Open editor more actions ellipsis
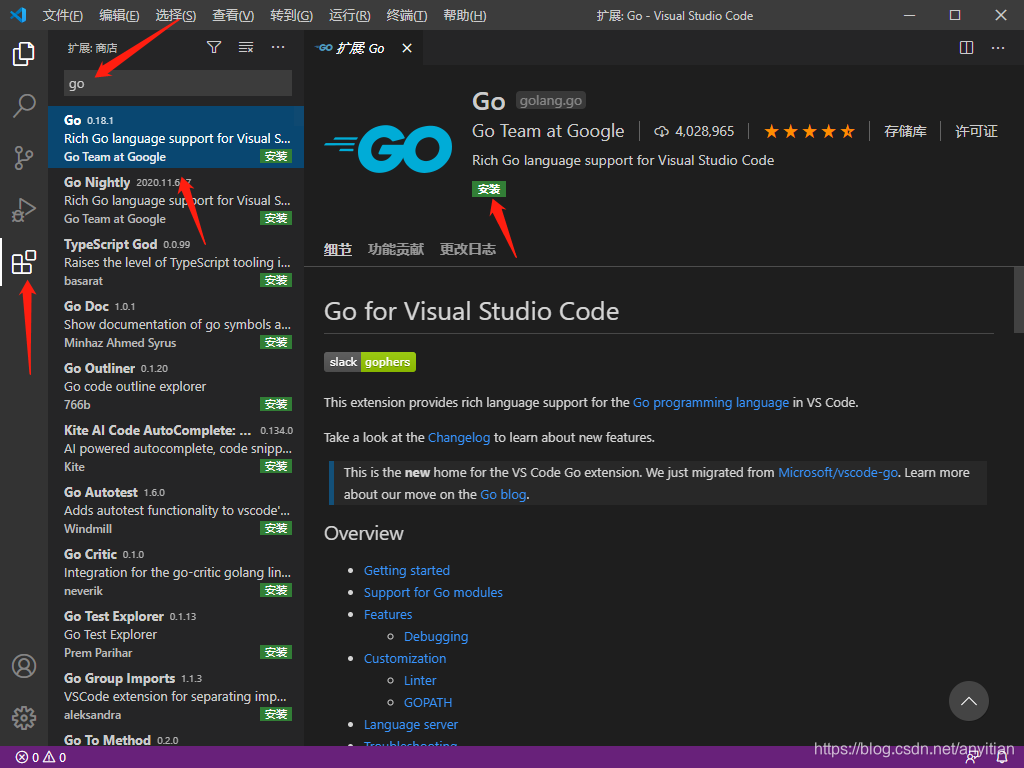This screenshot has width=1024, height=768. tap(998, 48)
